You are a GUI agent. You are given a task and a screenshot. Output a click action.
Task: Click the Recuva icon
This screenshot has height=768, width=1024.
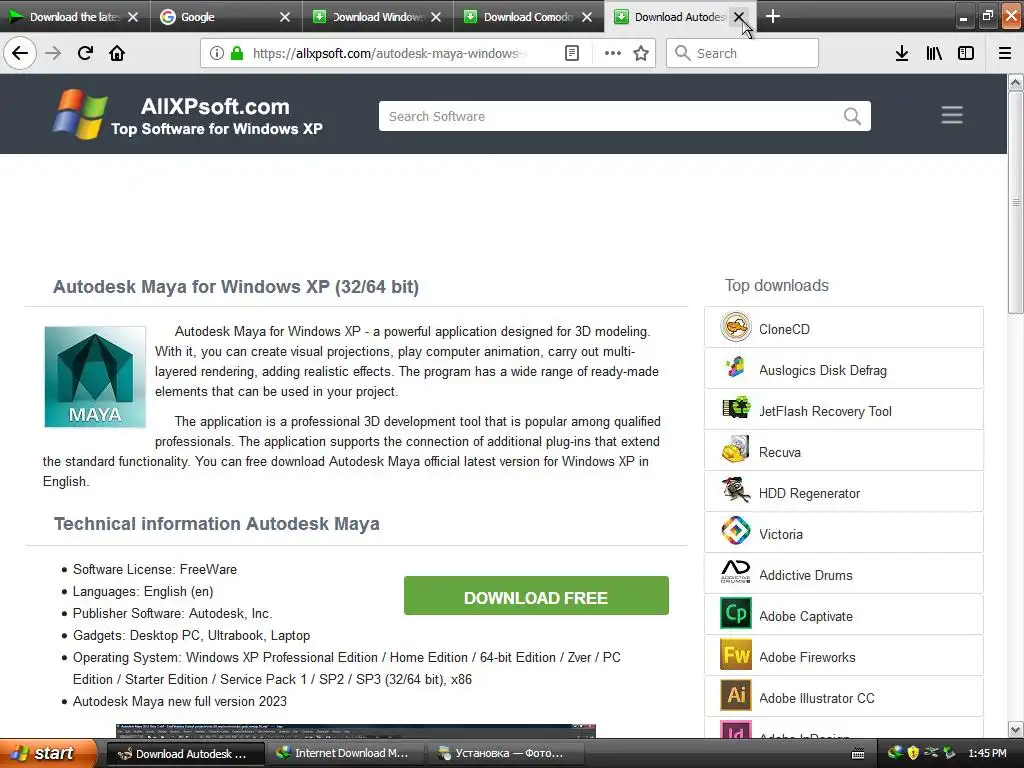point(735,450)
